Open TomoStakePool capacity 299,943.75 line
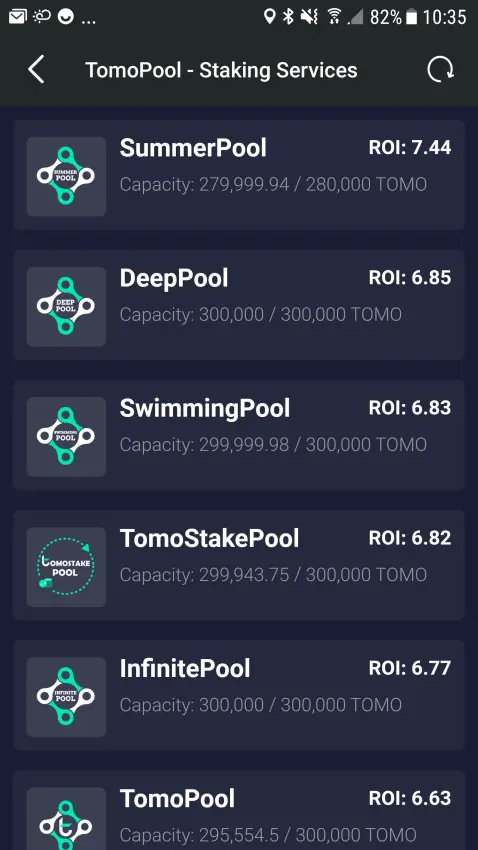Image resolution: width=478 pixels, height=850 pixels. tap(273, 575)
